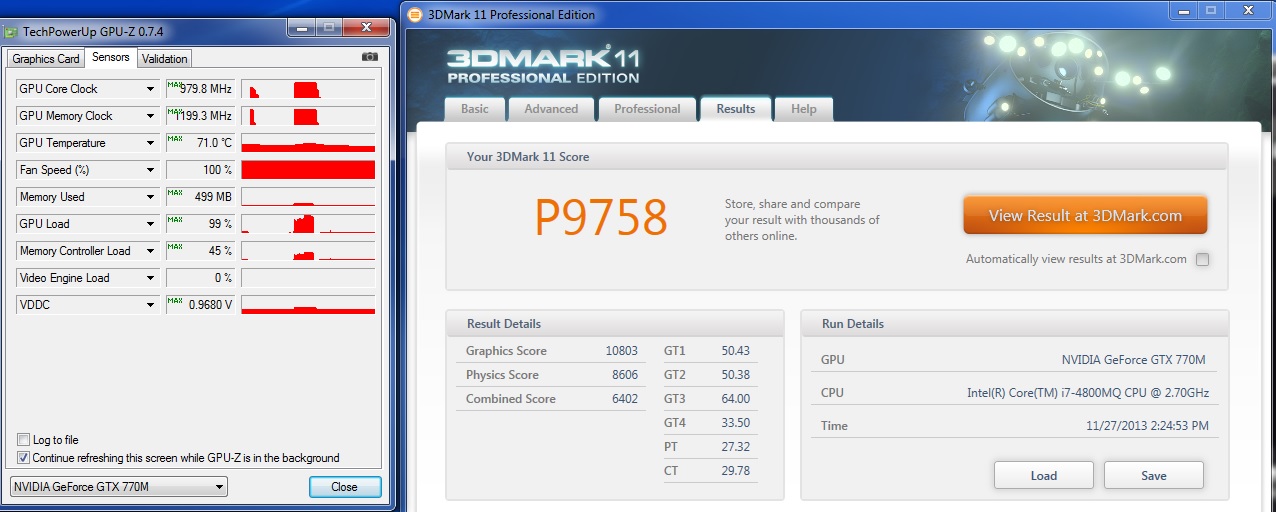Click View Result at 3DMark.com button
This screenshot has width=1276, height=512.
click(x=1085, y=215)
